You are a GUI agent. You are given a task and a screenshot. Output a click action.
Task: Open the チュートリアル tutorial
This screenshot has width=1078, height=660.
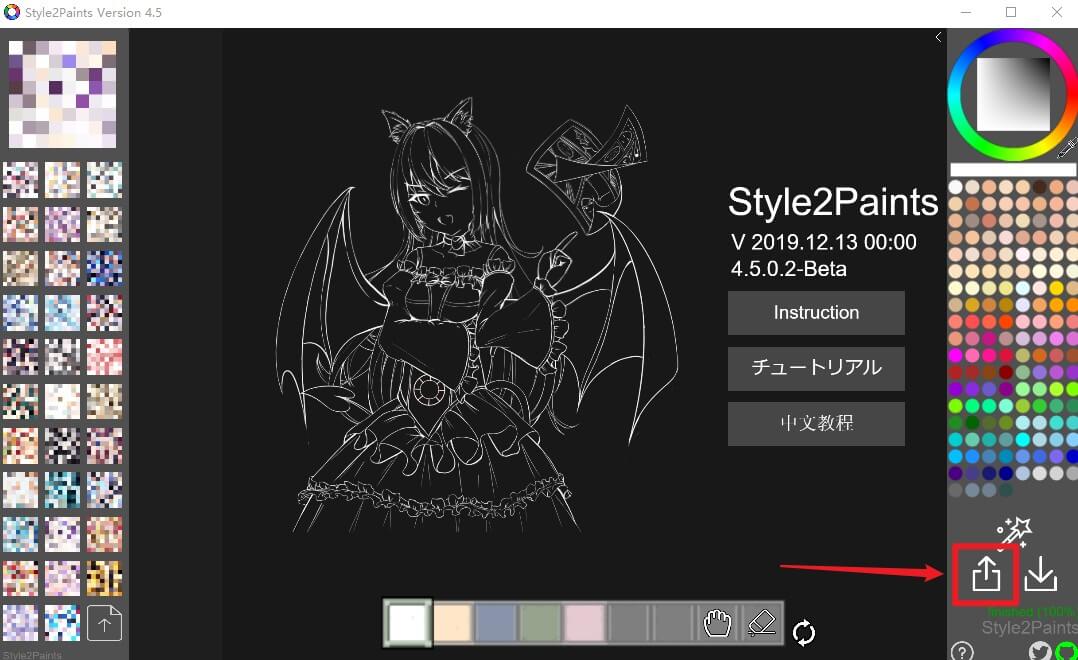[x=816, y=368]
